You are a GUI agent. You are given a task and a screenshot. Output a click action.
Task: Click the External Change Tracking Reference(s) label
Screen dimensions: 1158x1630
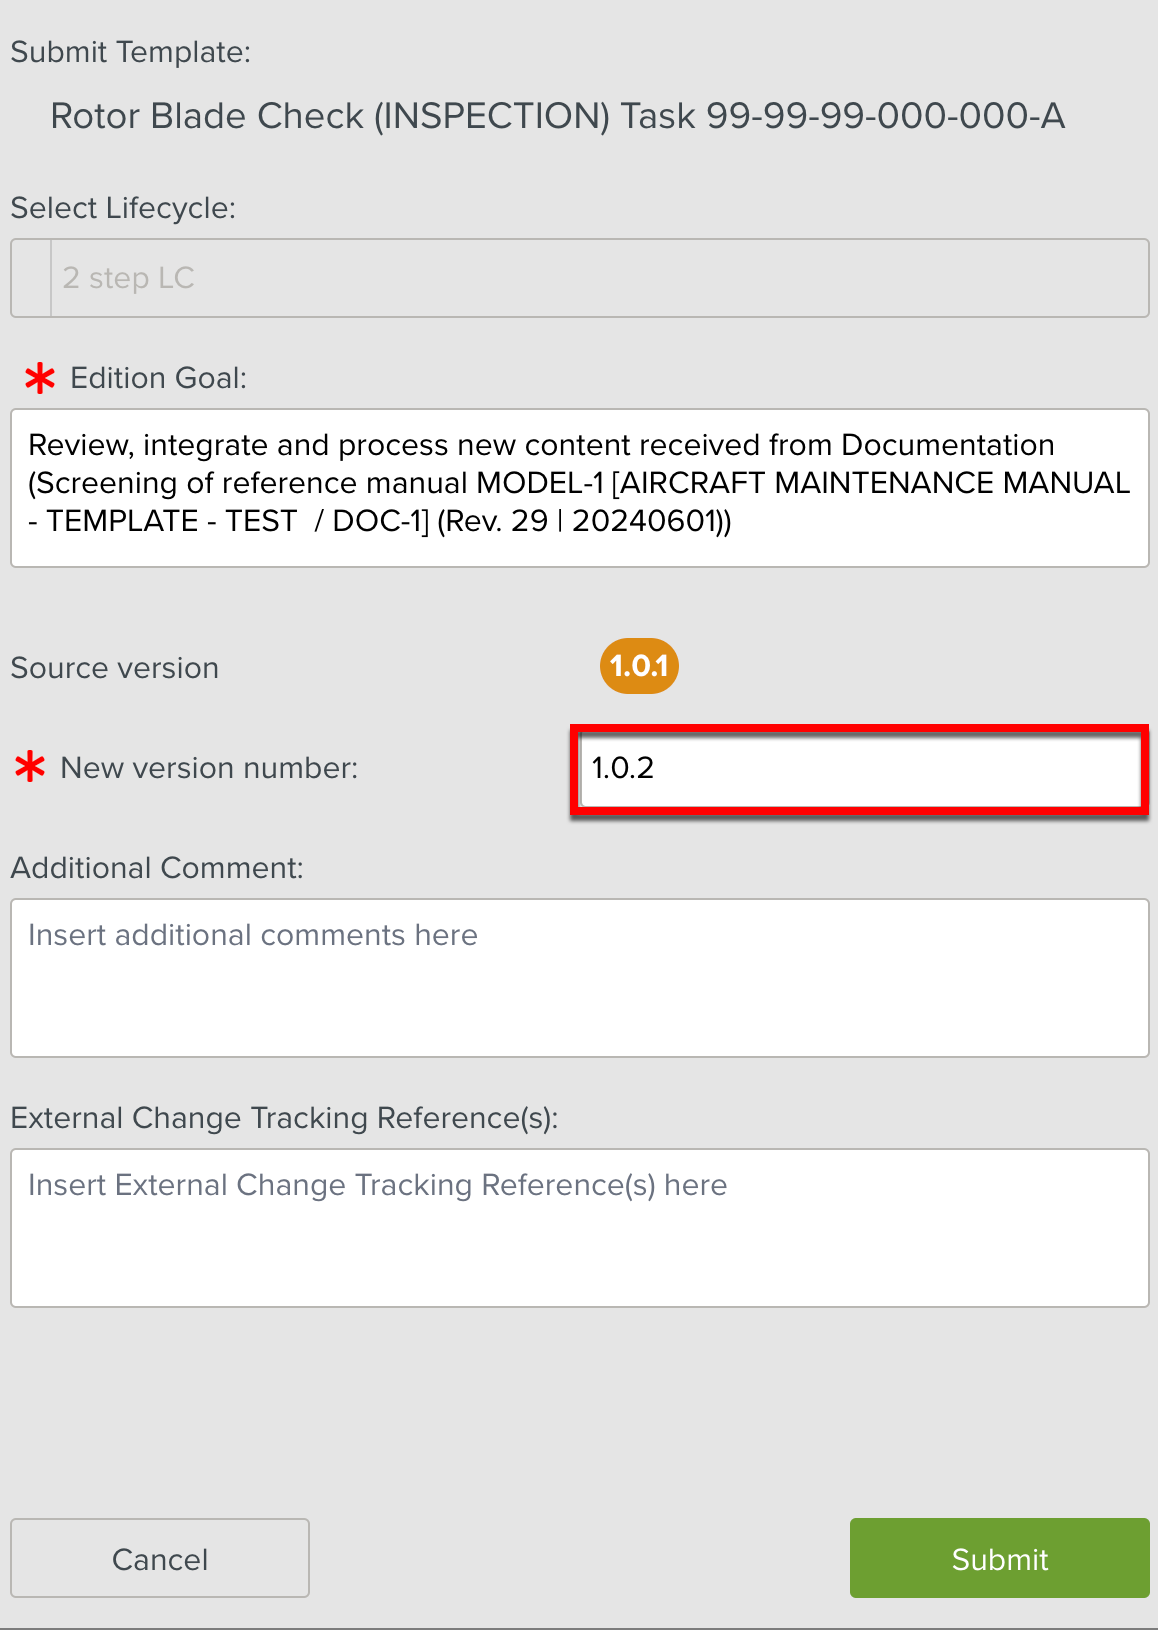tap(284, 1118)
